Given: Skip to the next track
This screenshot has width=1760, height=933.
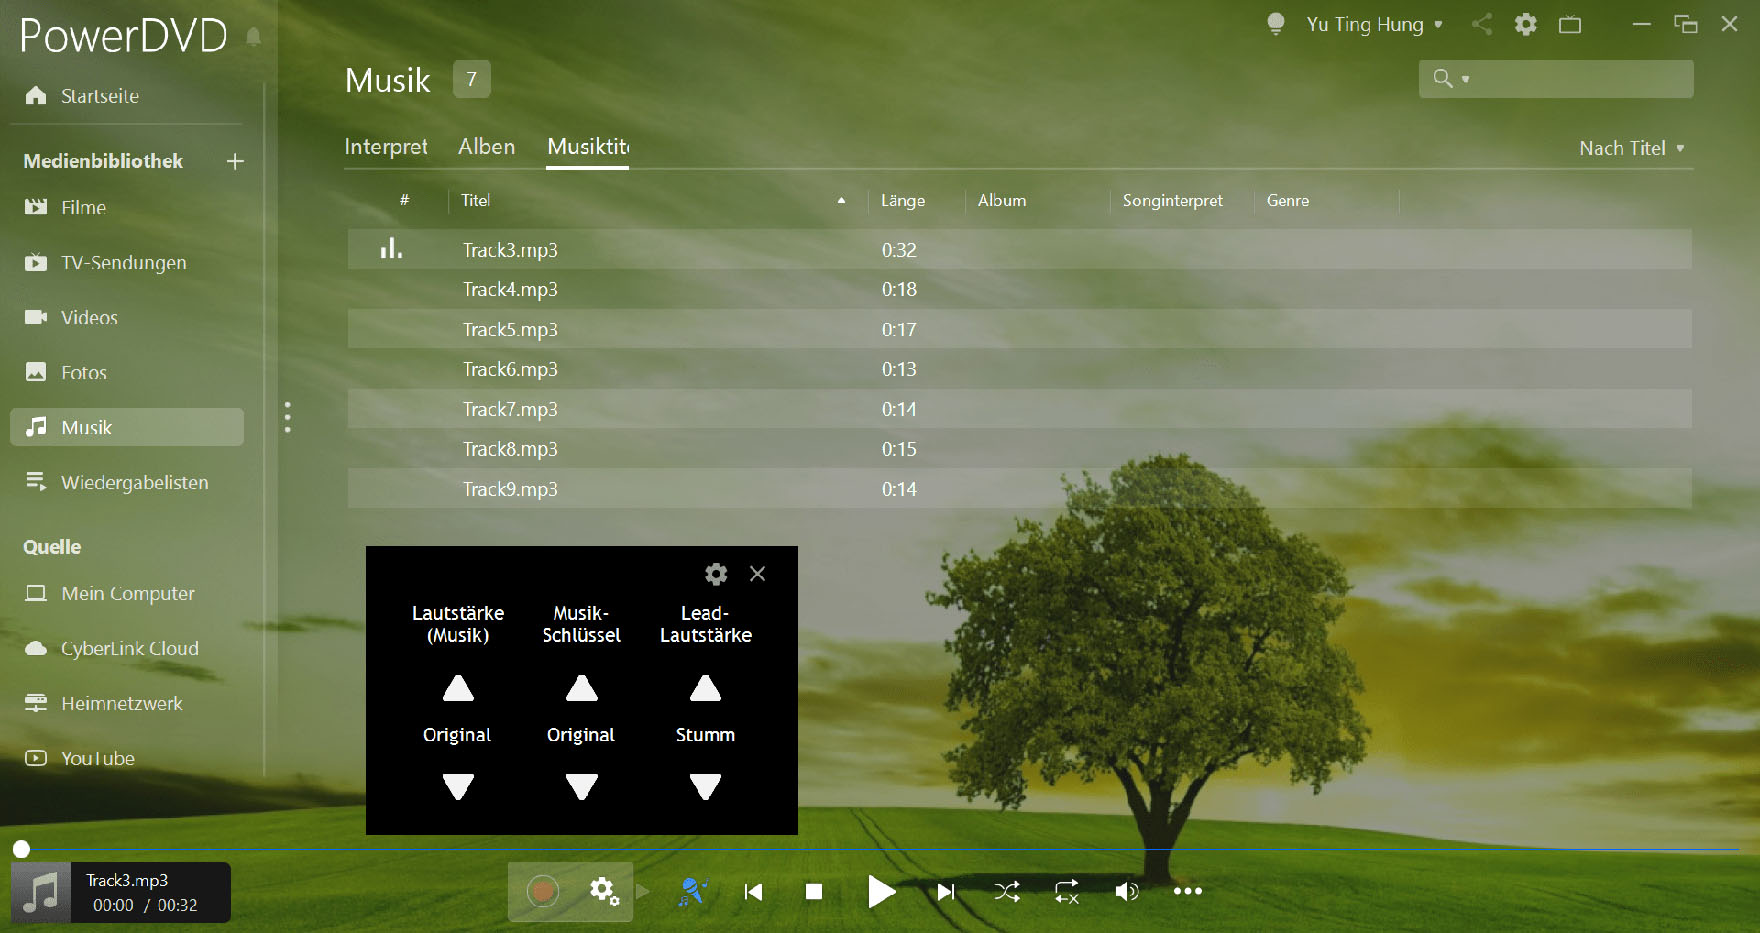Looking at the screenshot, I should coord(945,892).
